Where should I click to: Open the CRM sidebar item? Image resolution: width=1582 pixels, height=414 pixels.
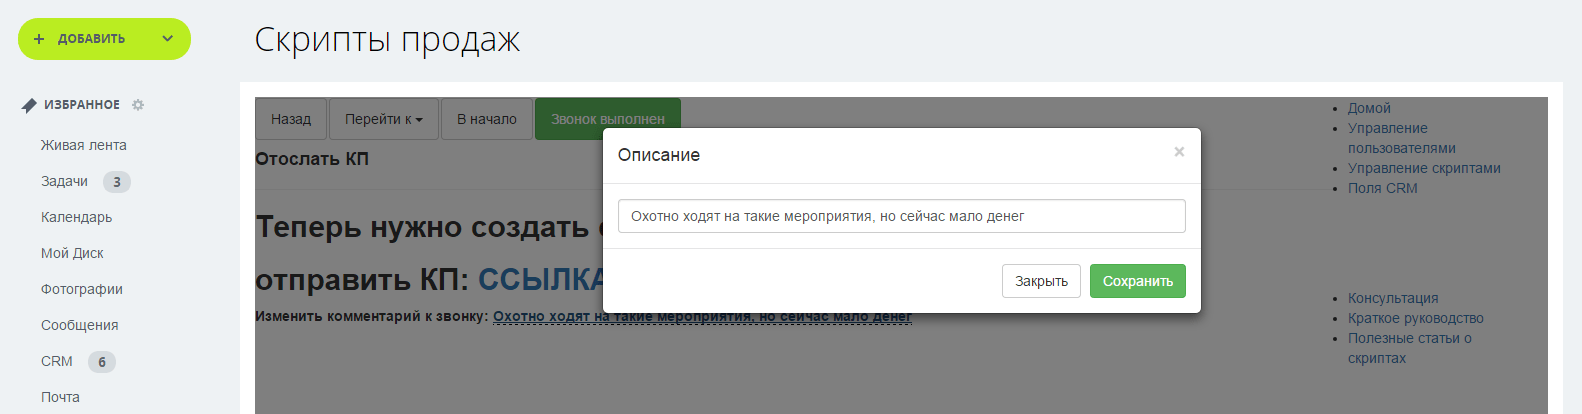[x=57, y=361]
